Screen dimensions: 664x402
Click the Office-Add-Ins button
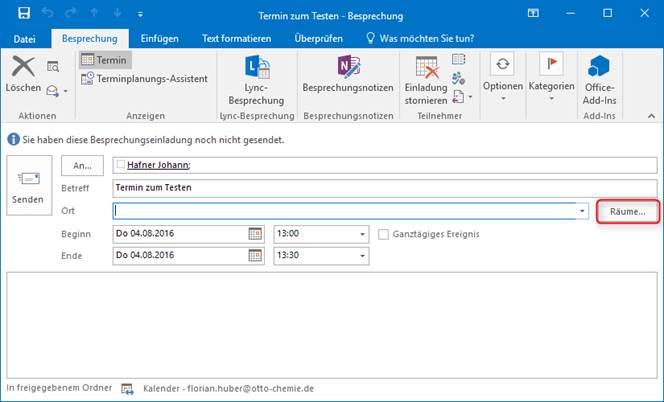tap(599, 80)
